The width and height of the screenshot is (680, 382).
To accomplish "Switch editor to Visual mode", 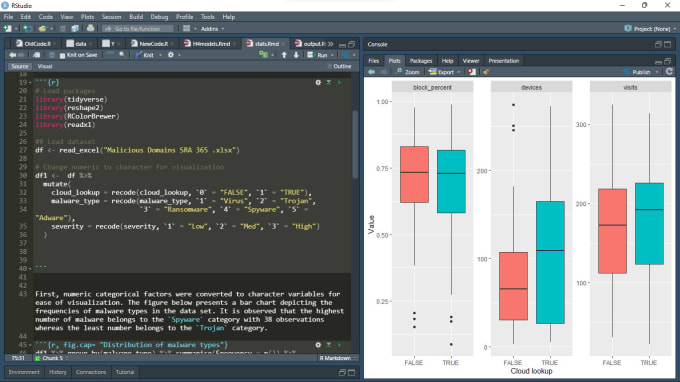I will pyautogui.click(x=45, y=66).
